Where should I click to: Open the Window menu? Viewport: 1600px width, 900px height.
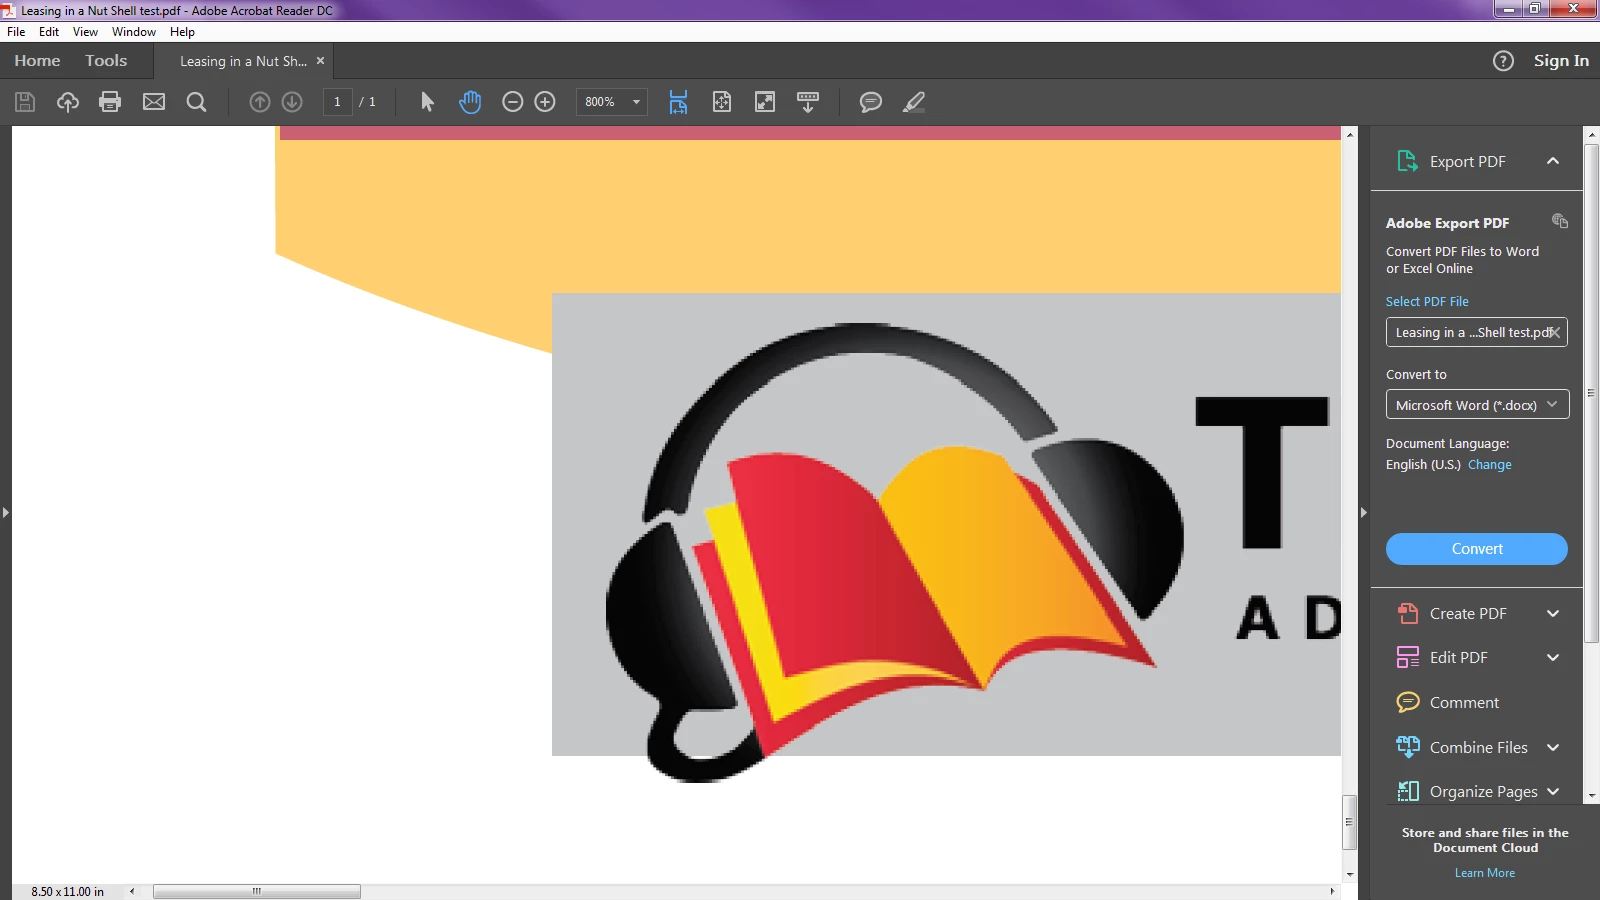[x=134, y=32]
